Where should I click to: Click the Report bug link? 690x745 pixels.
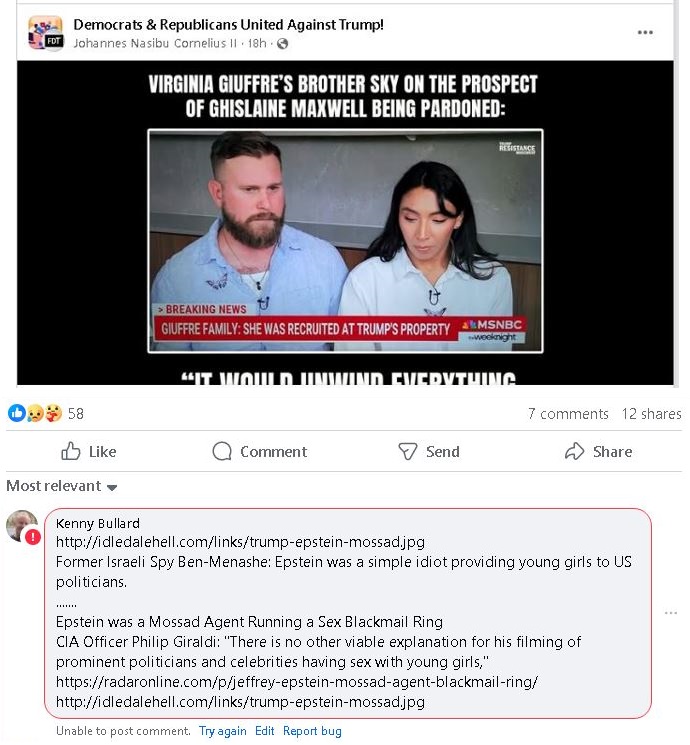click(x=312, y=731)
